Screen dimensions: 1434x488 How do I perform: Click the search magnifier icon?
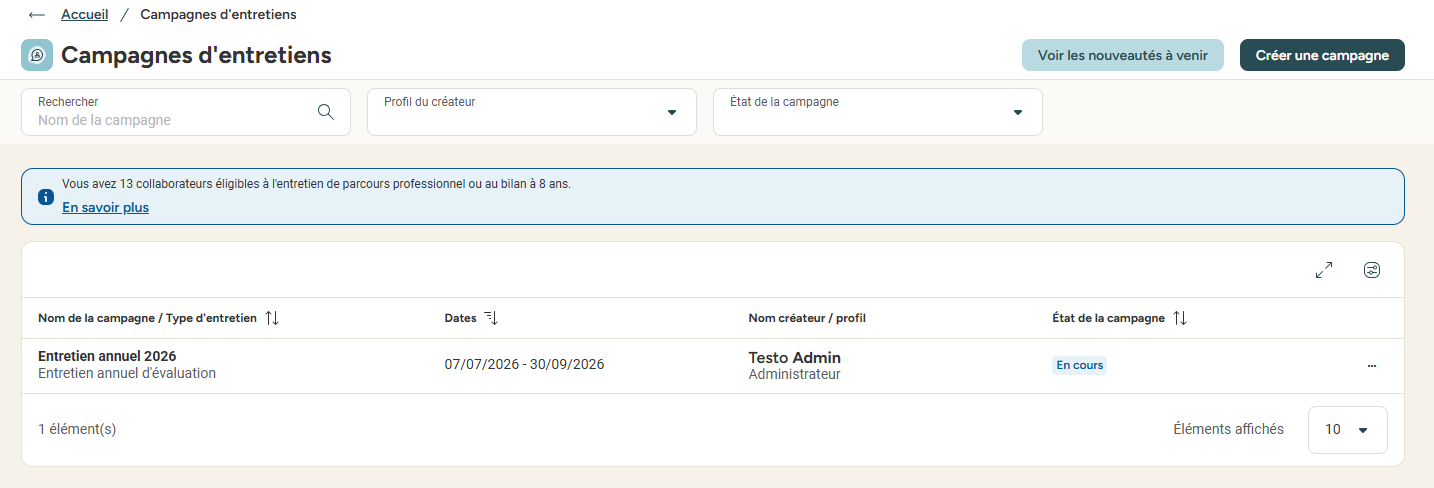coord(325,111)
